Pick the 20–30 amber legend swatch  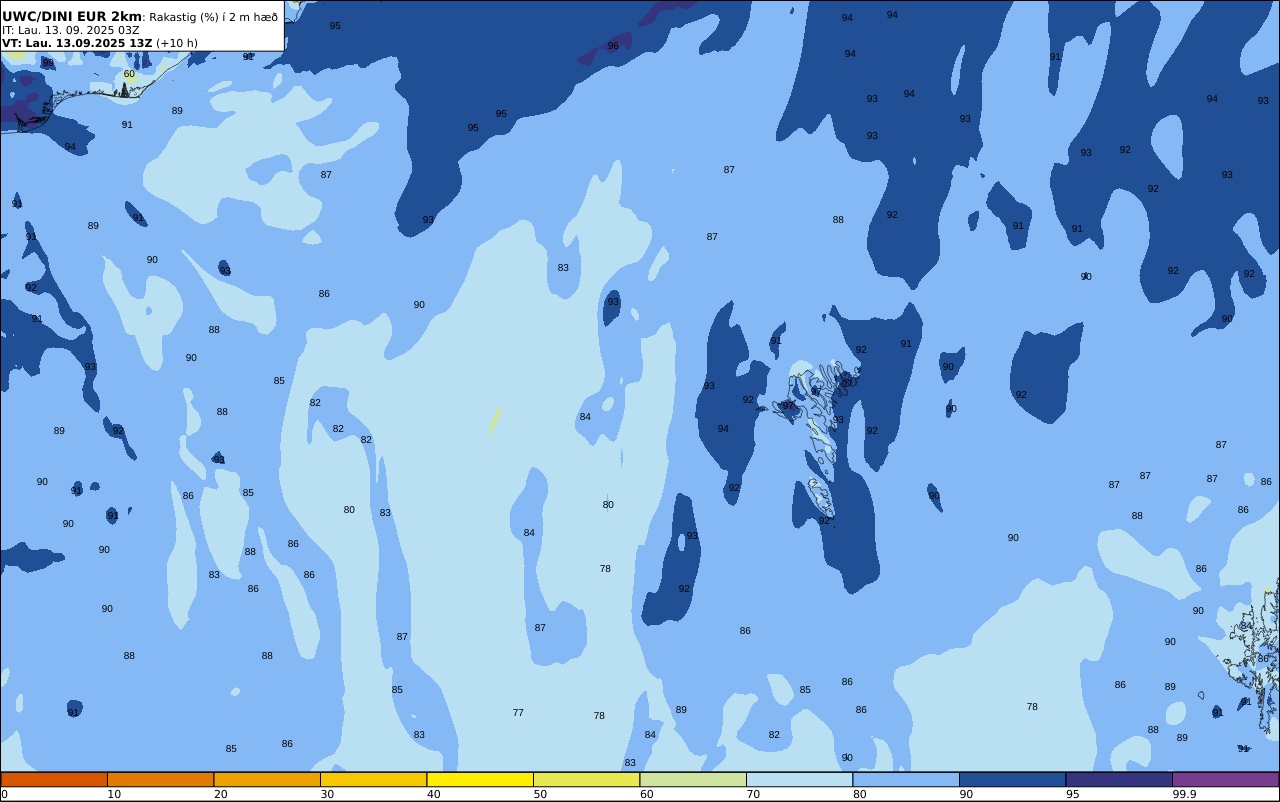[x=267, y=779]
